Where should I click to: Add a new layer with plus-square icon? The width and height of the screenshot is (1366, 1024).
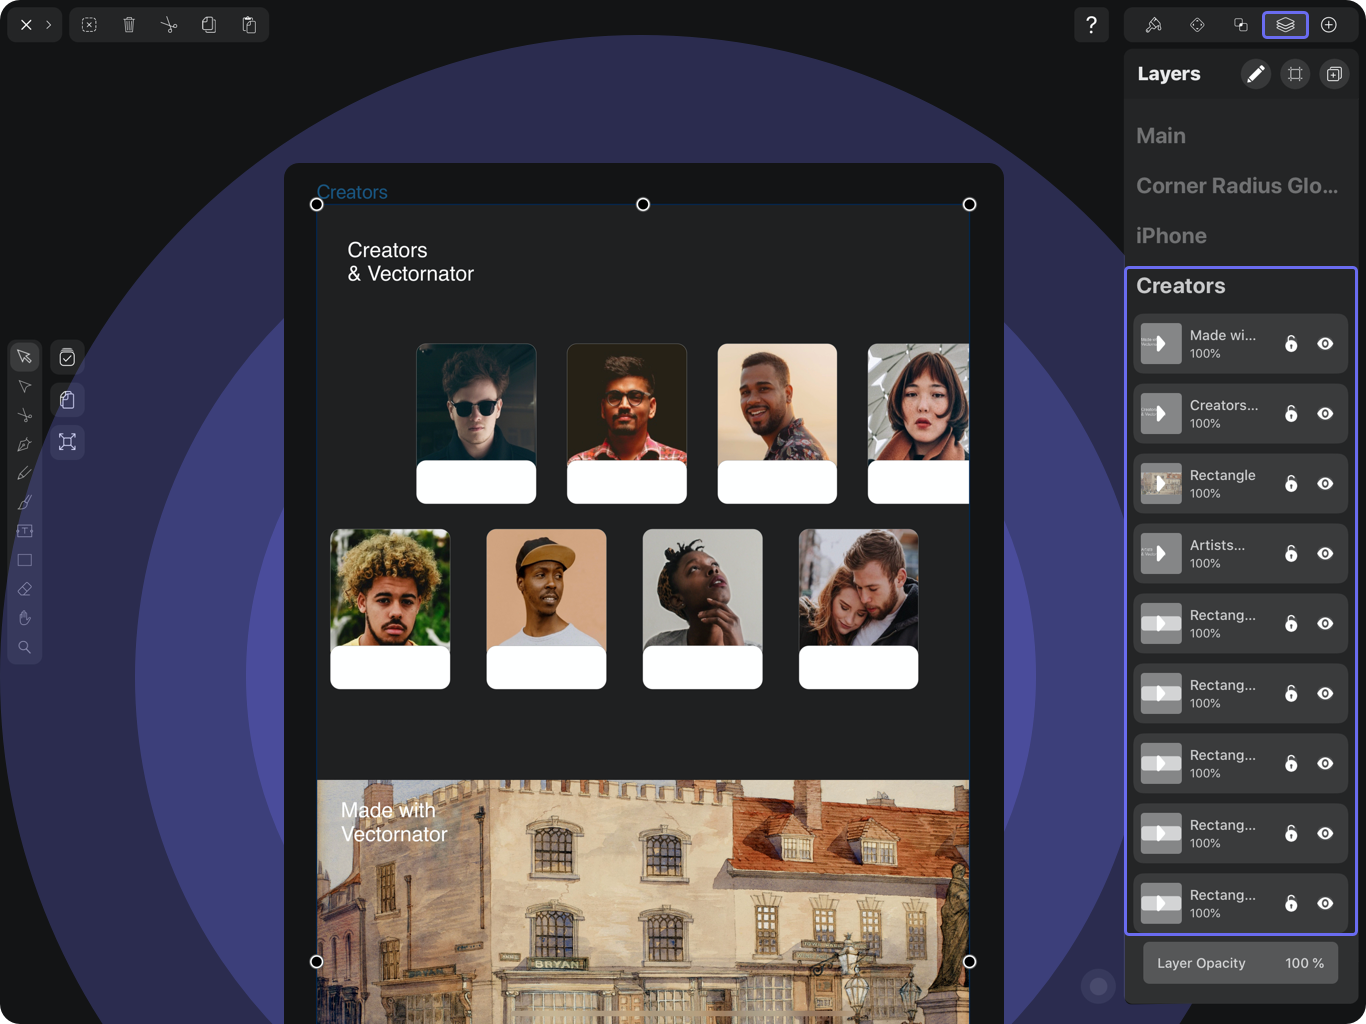1334,74
